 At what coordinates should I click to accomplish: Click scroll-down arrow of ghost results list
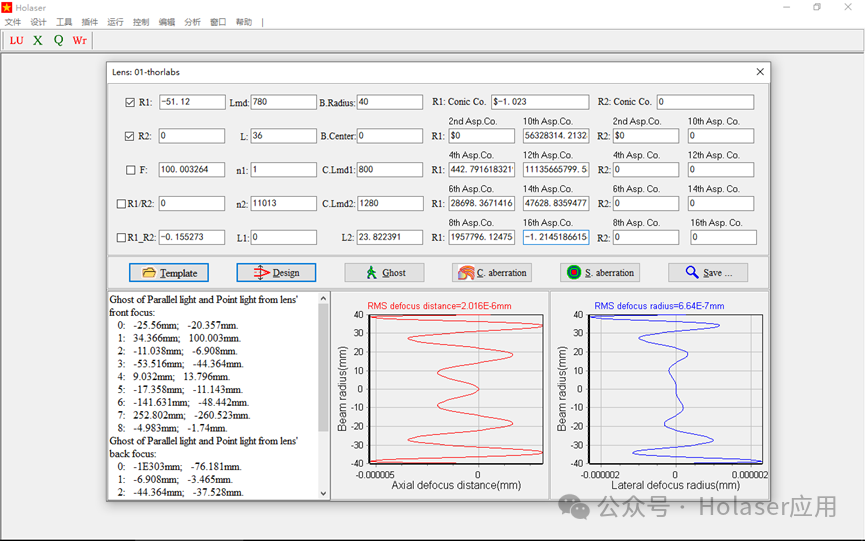coord(323,494)
